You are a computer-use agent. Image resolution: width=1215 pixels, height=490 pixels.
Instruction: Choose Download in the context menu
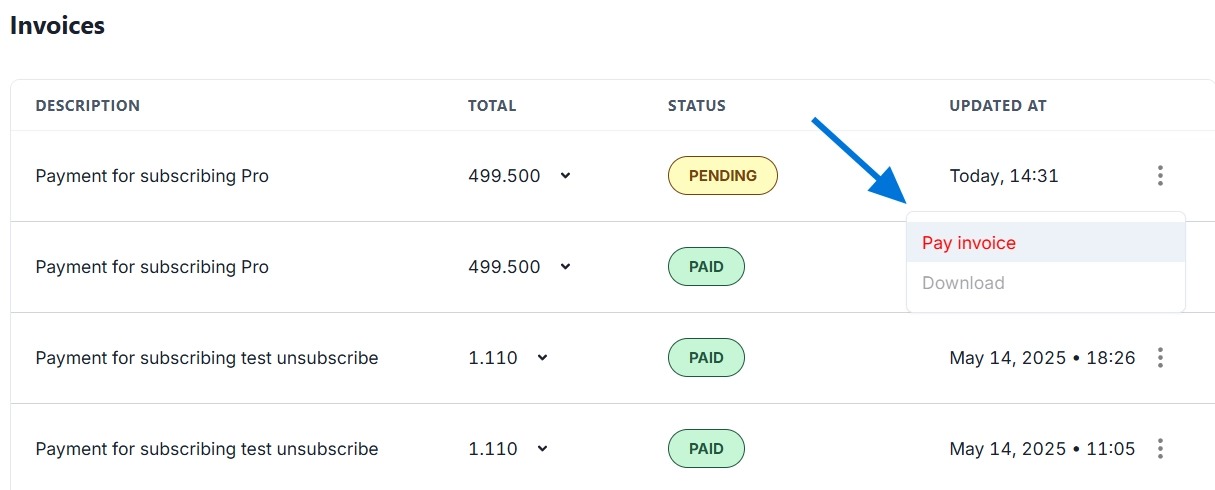pos(963,283)
